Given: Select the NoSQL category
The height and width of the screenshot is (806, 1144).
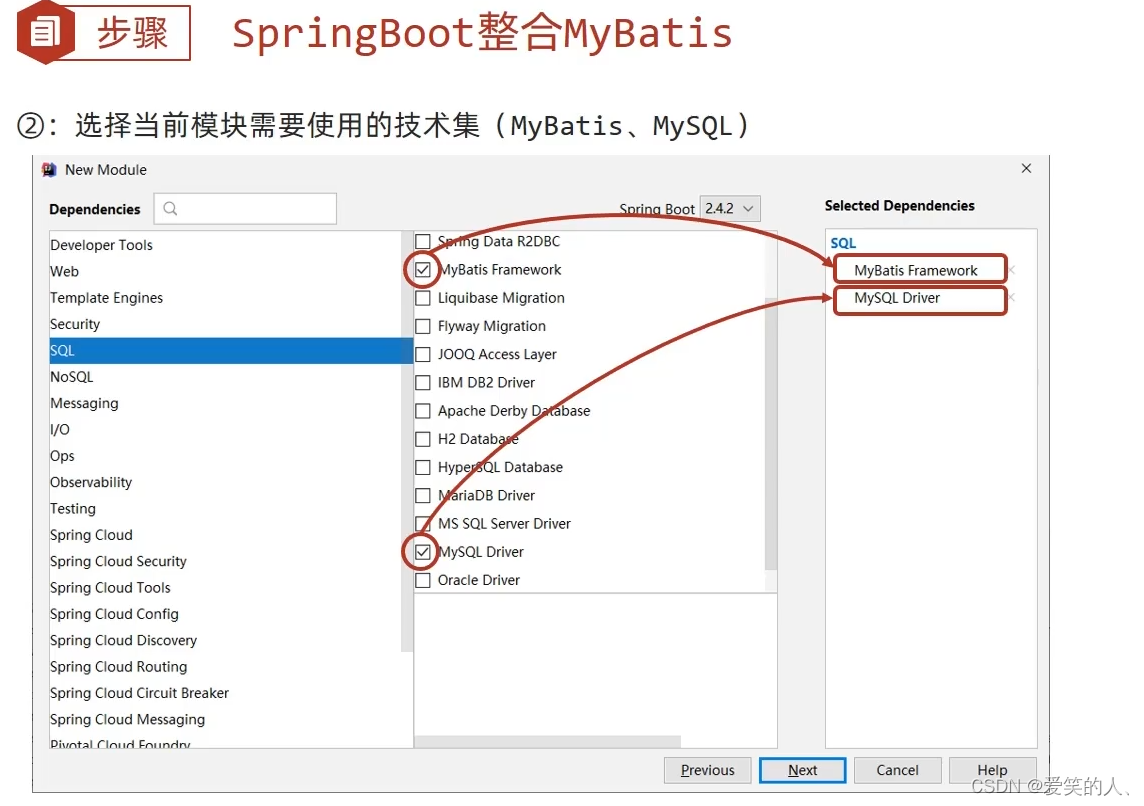Looking at the screenshot, I should coord(71,376).
